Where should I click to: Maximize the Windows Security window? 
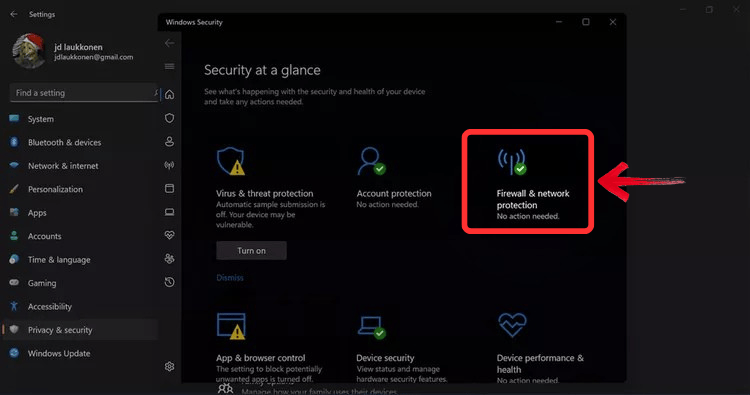(x=585, y=22)
